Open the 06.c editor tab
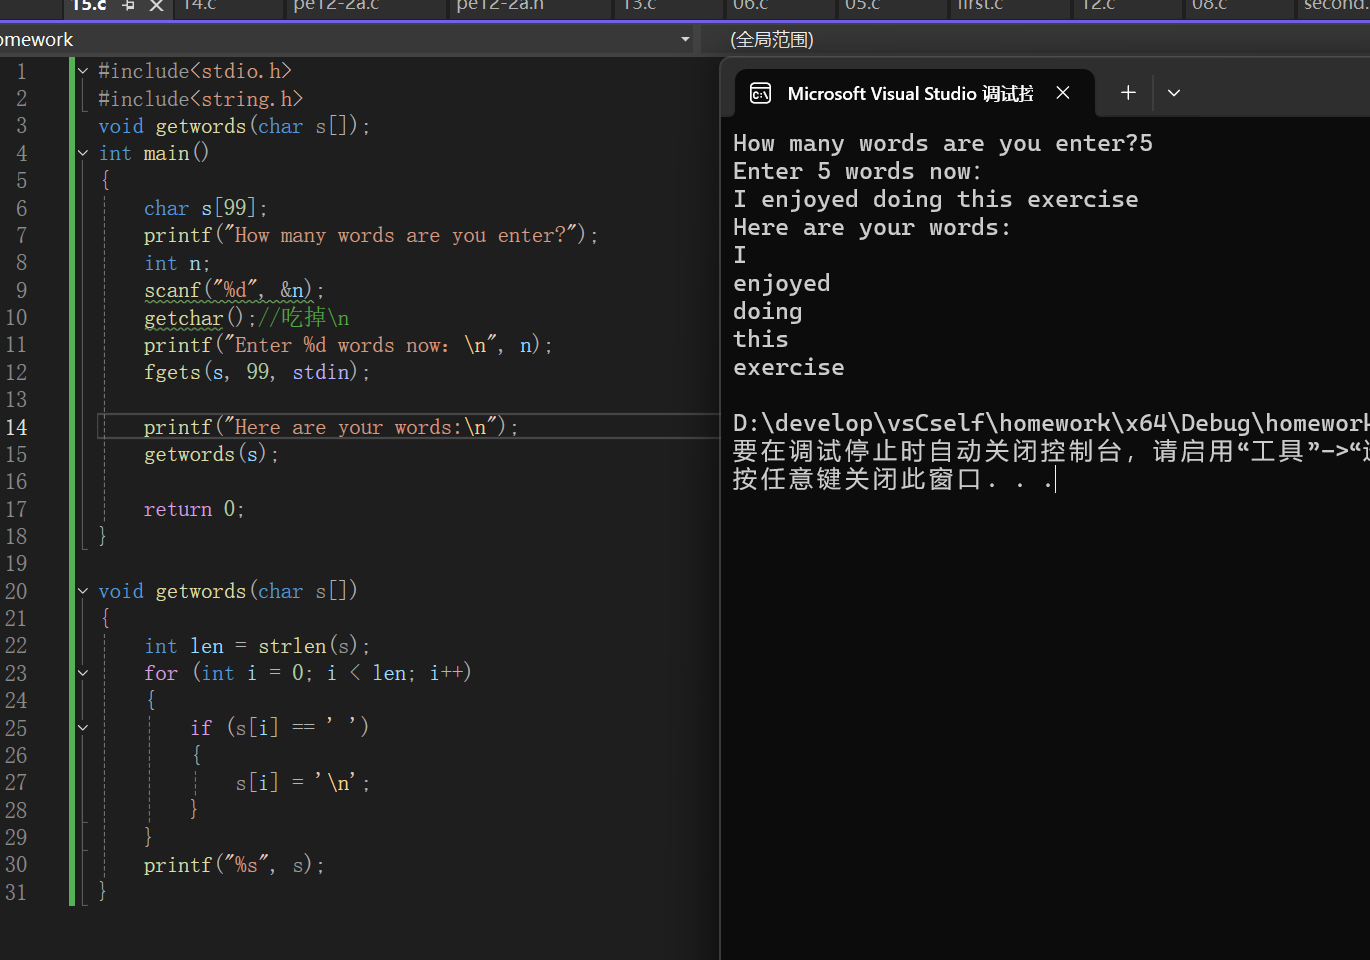1370x960 pixels. click(750, 6)
